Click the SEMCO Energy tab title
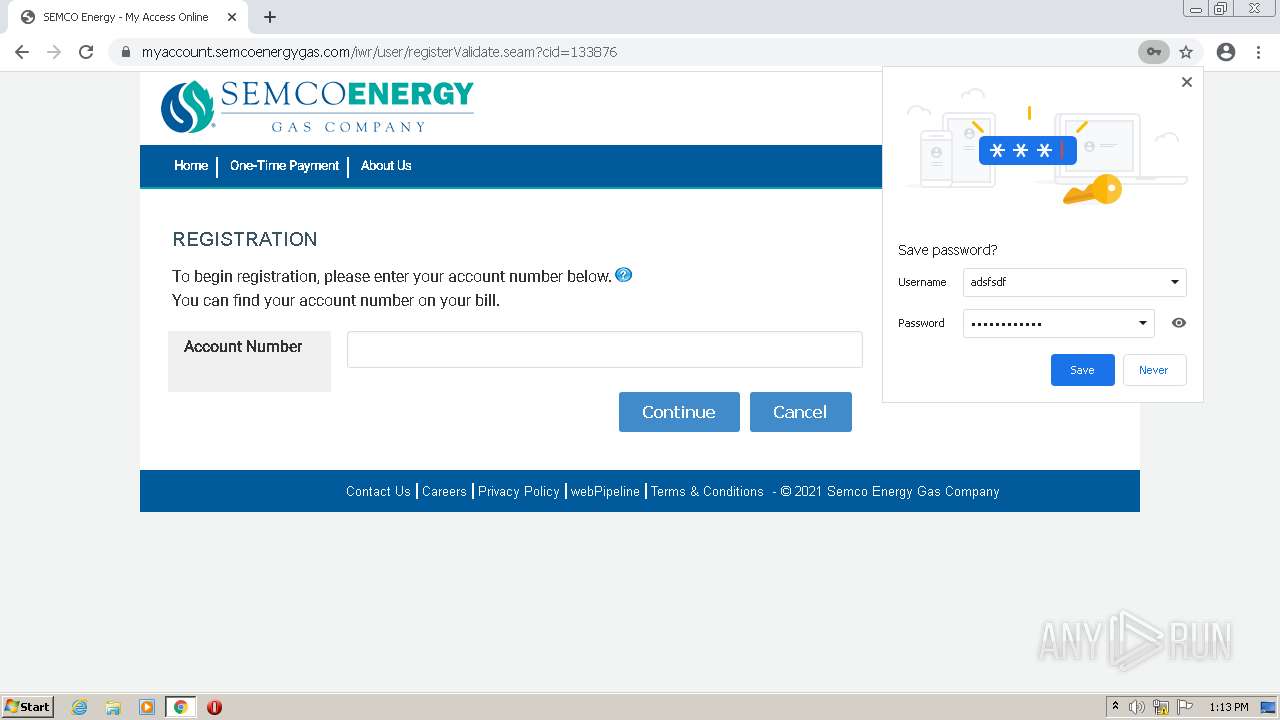Viewport: 1280px width, 720px height. [126, 17]
